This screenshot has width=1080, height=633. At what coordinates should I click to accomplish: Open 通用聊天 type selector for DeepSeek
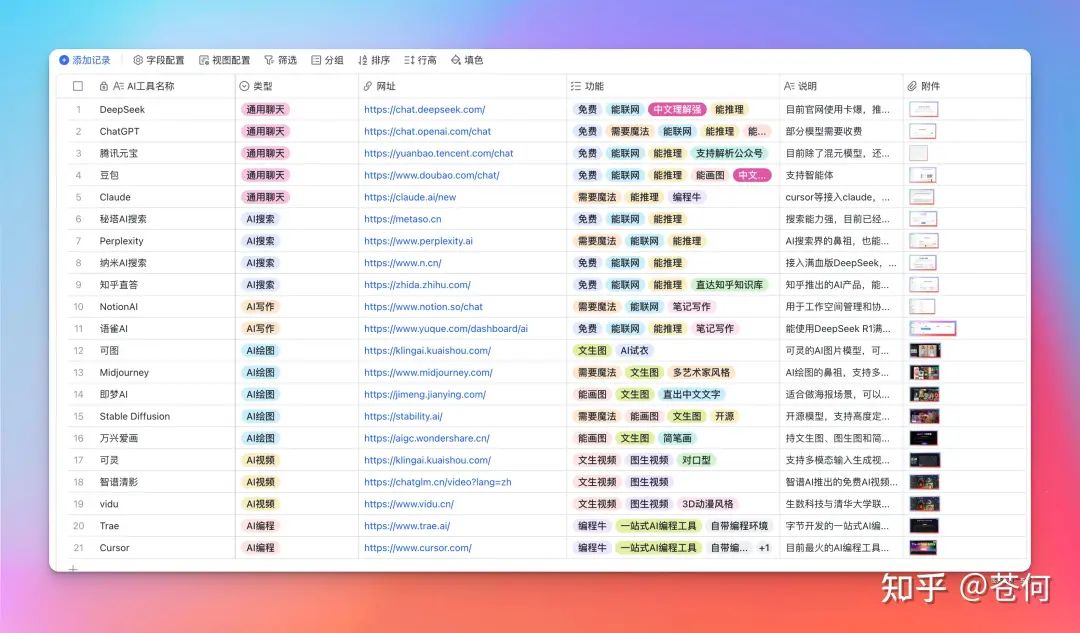(x=265, y=110)
